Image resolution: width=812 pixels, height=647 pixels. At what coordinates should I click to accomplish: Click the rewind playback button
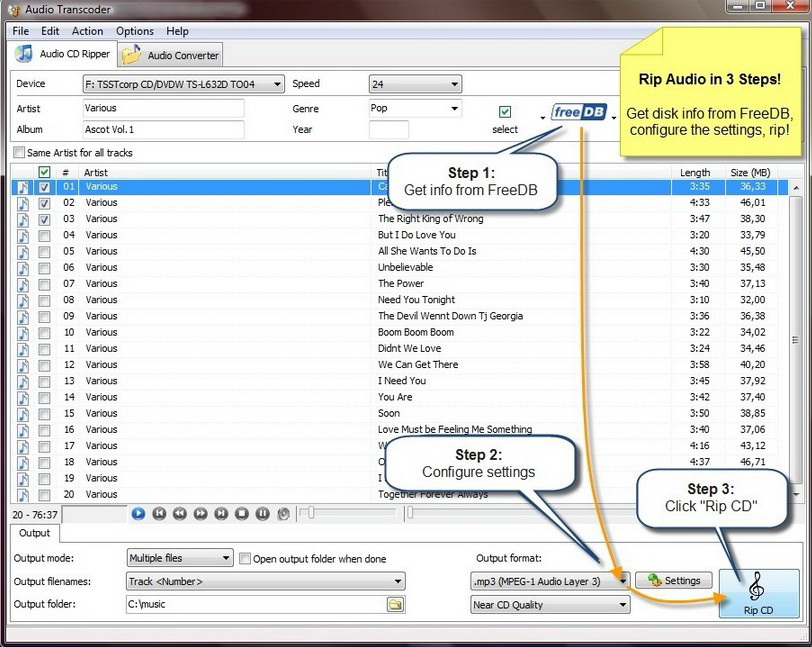pos(180,513)
